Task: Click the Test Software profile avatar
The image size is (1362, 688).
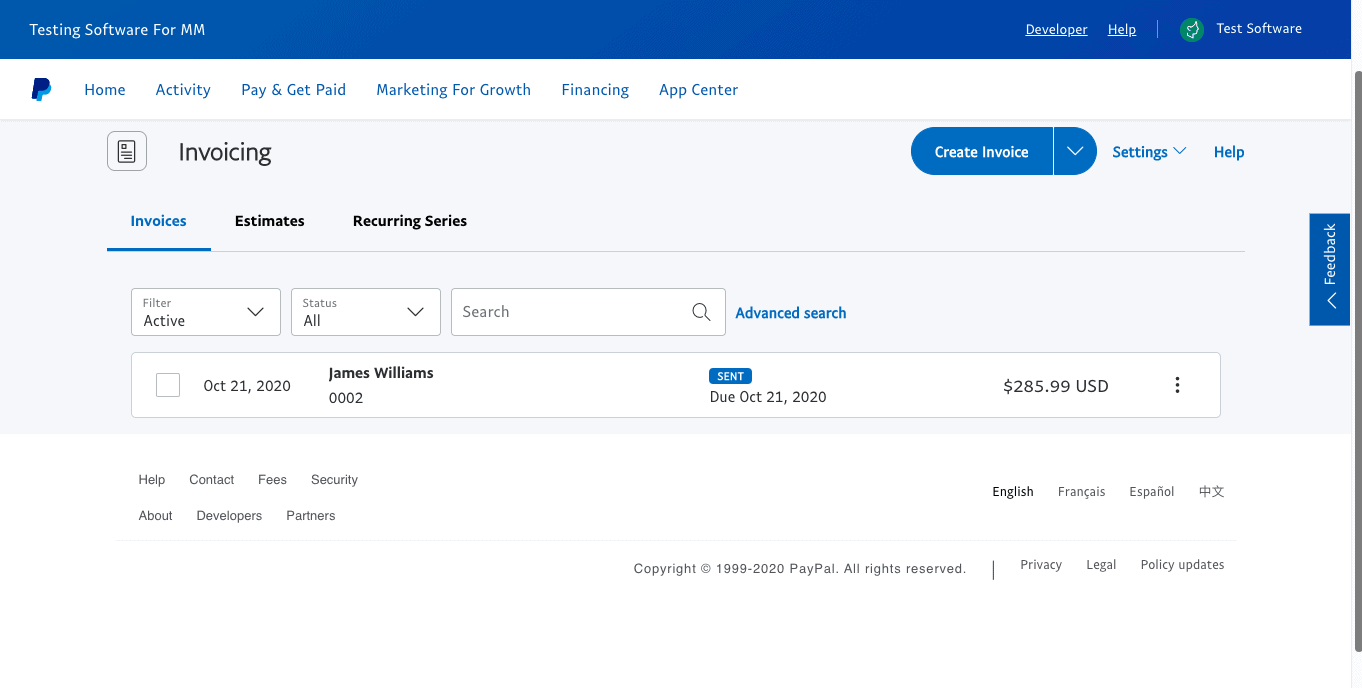Action: pos(1191,29)
